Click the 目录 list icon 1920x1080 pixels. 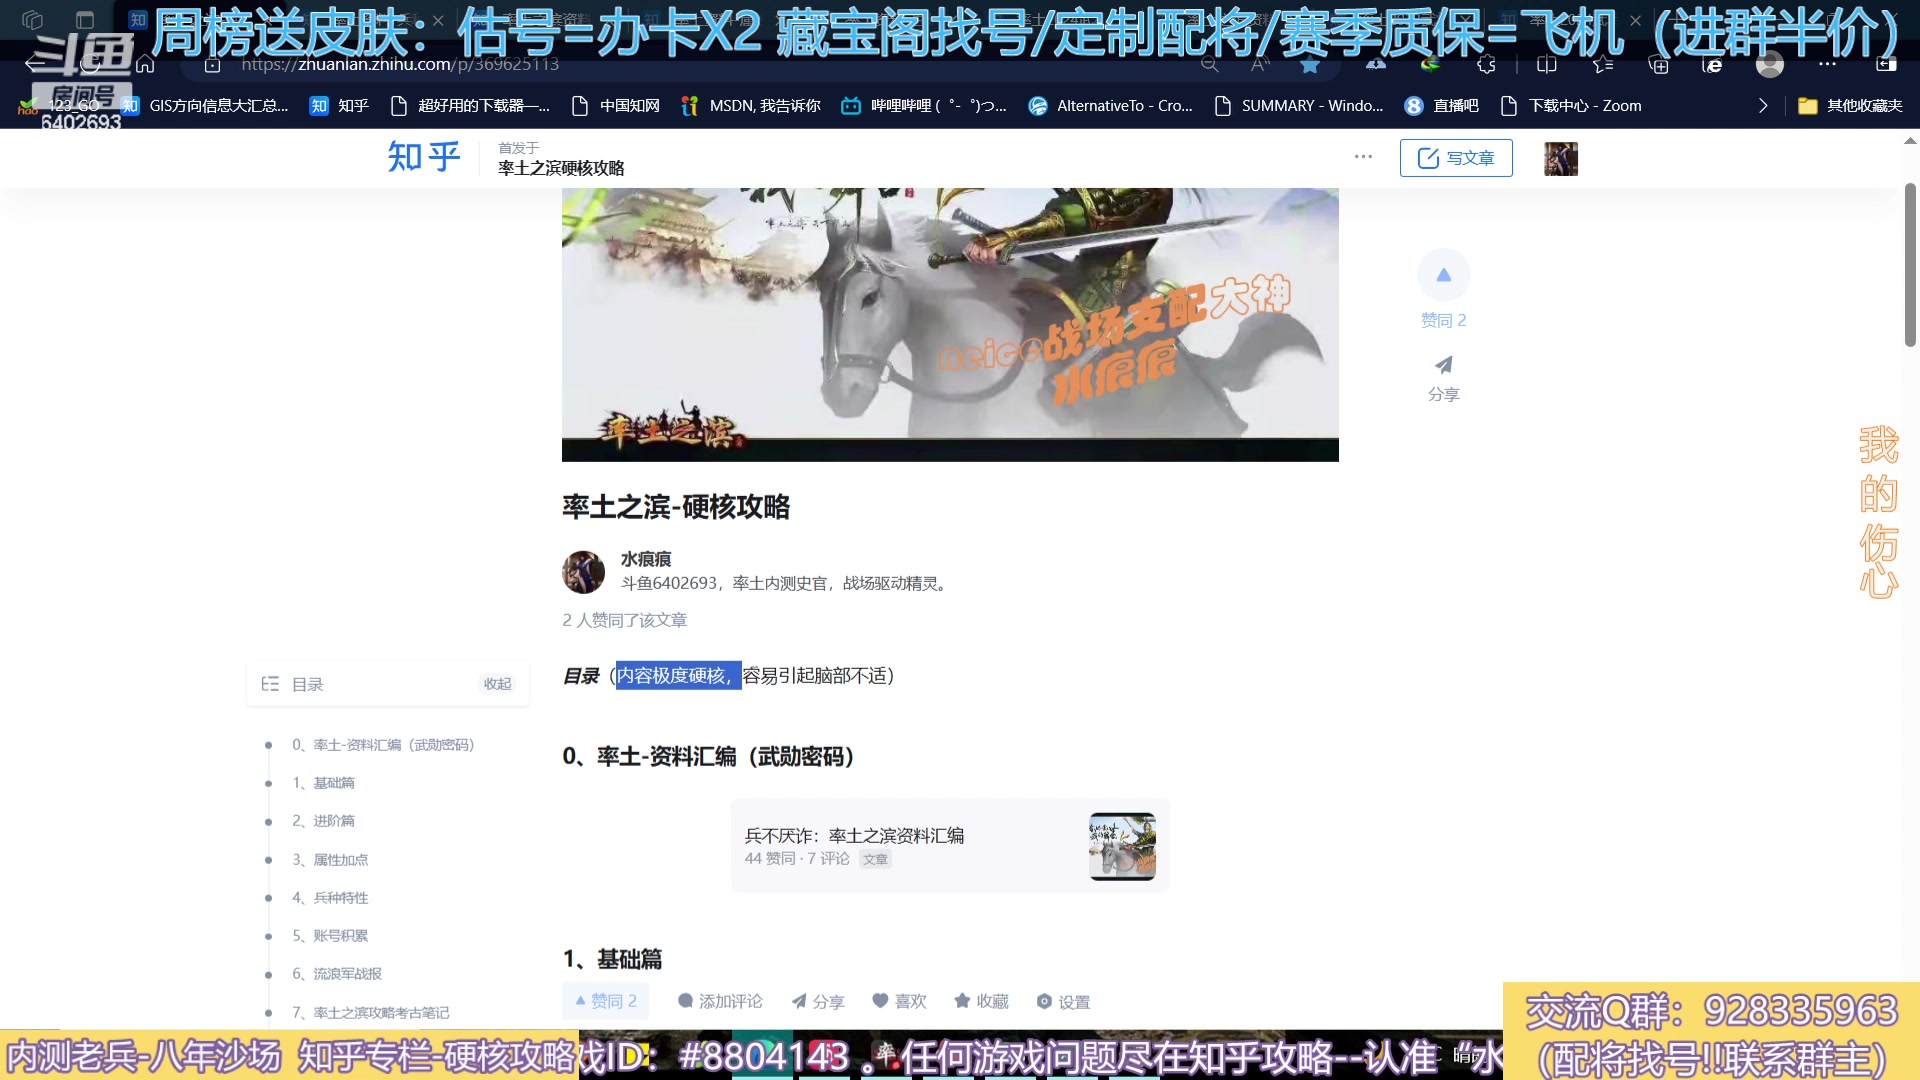[270, 684]
